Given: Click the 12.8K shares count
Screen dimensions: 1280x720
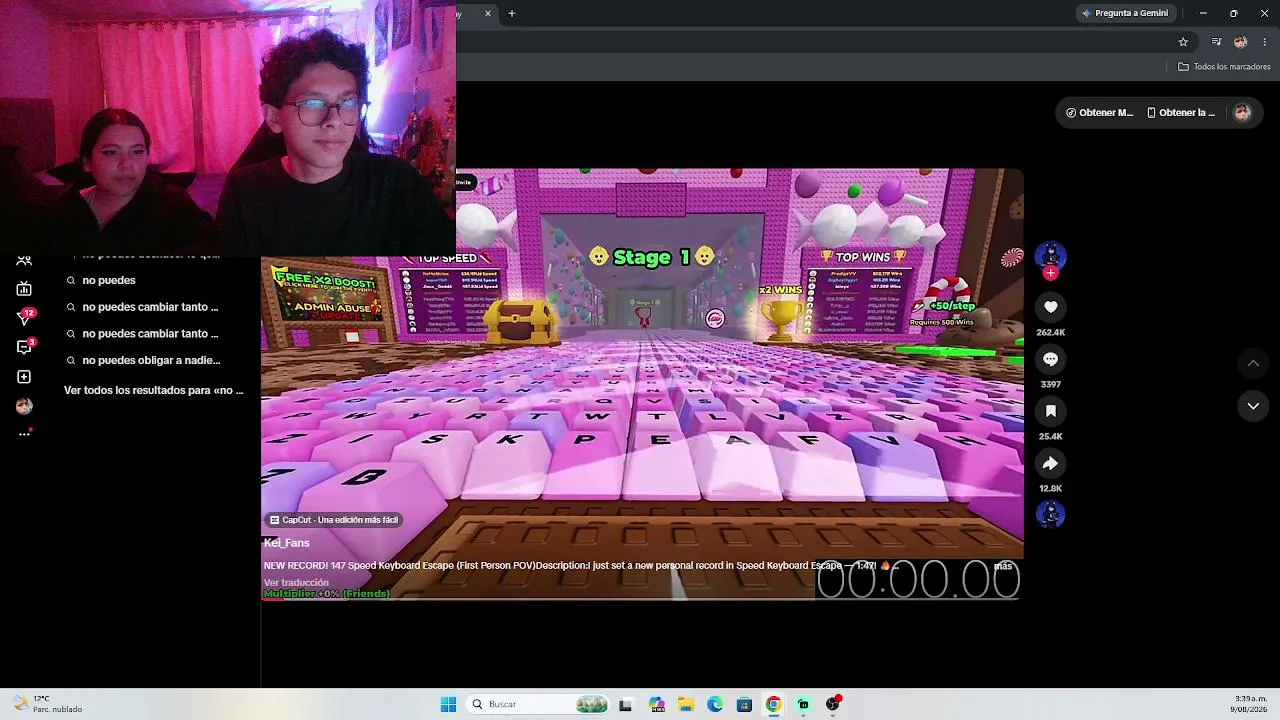Looking at the screenshot, I should (1050, 488).
